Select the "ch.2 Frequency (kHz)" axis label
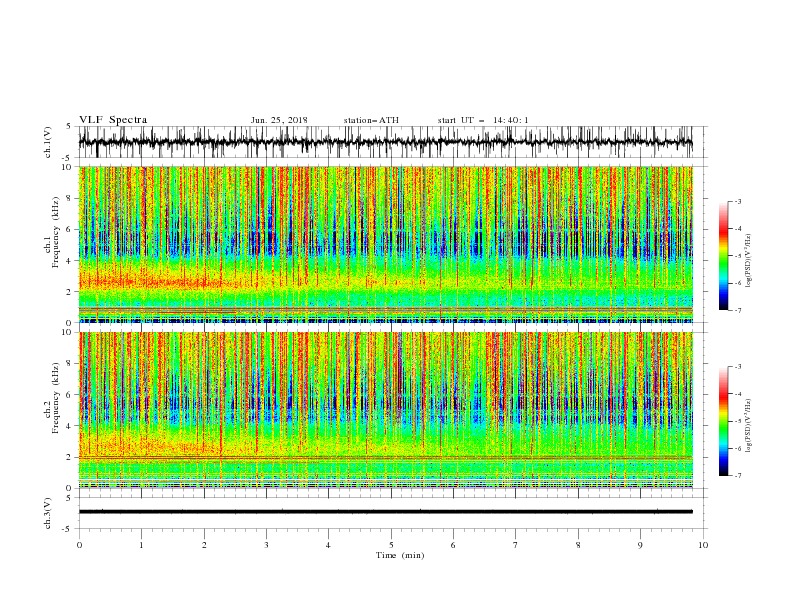The image size is (792, 612). (52, 398)
